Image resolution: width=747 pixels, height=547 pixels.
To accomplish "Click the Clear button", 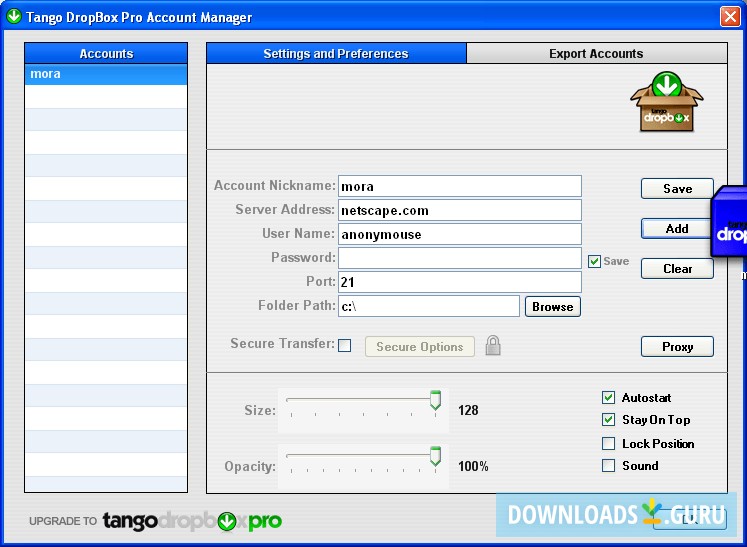I will pyautogui.click(x=677, y=269).
